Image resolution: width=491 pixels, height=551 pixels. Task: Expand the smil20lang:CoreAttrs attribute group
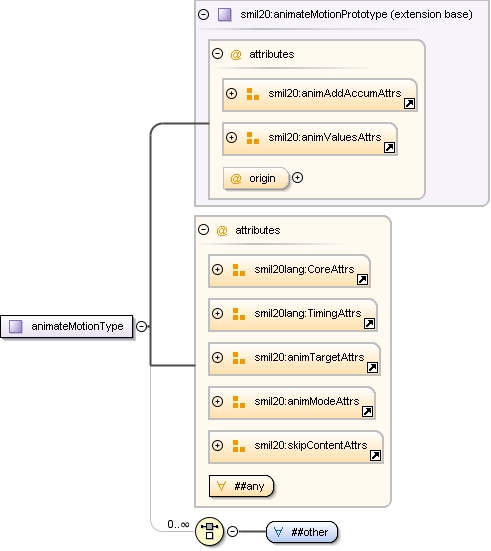click(218, 270)
